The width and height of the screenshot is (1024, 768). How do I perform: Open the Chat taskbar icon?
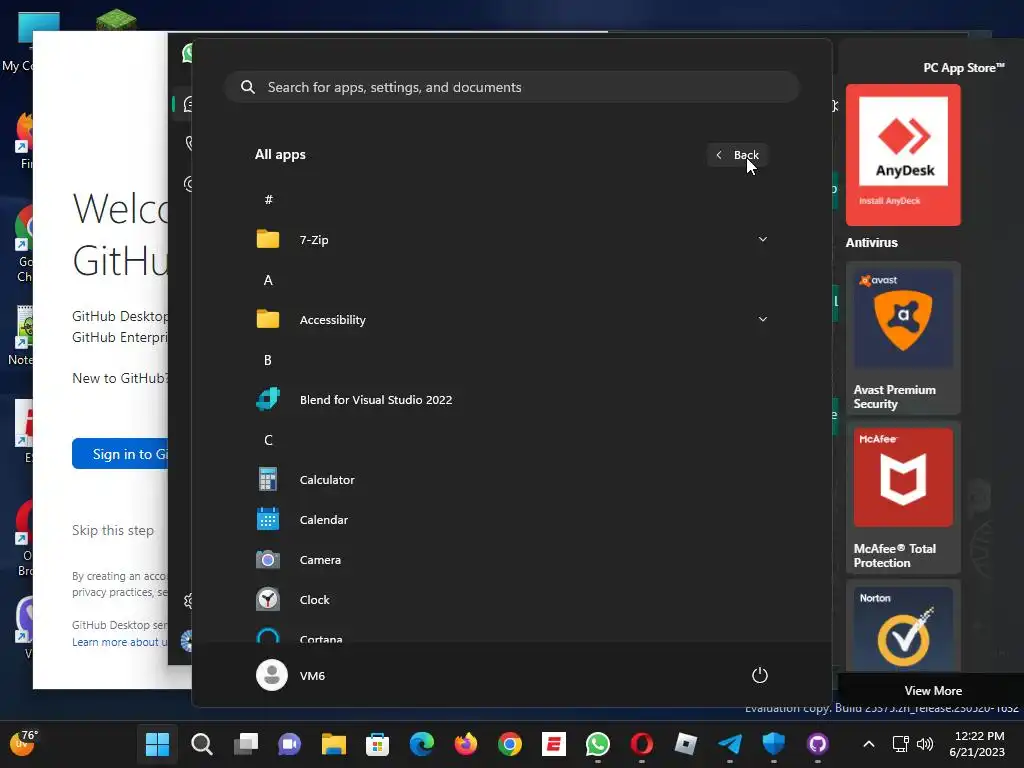tap(289, 744)
